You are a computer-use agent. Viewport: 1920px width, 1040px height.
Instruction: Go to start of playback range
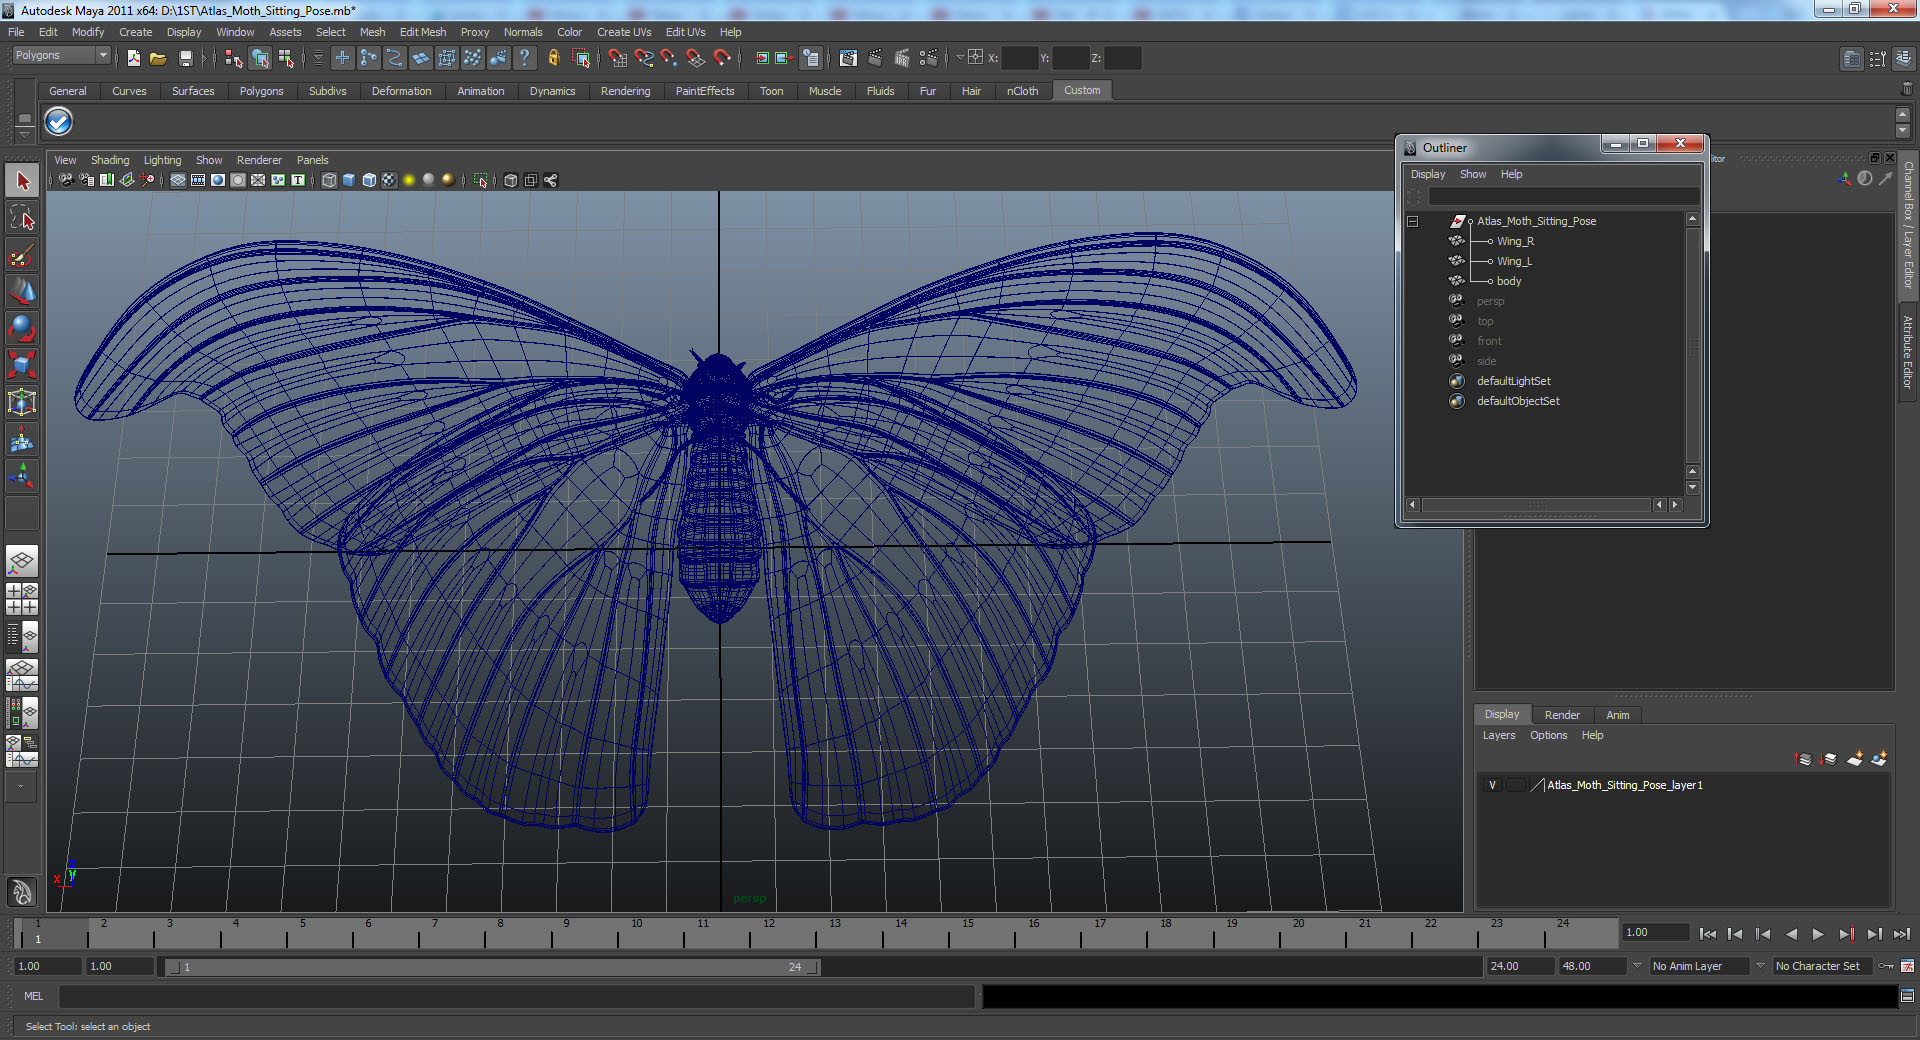click(1708, 934)
